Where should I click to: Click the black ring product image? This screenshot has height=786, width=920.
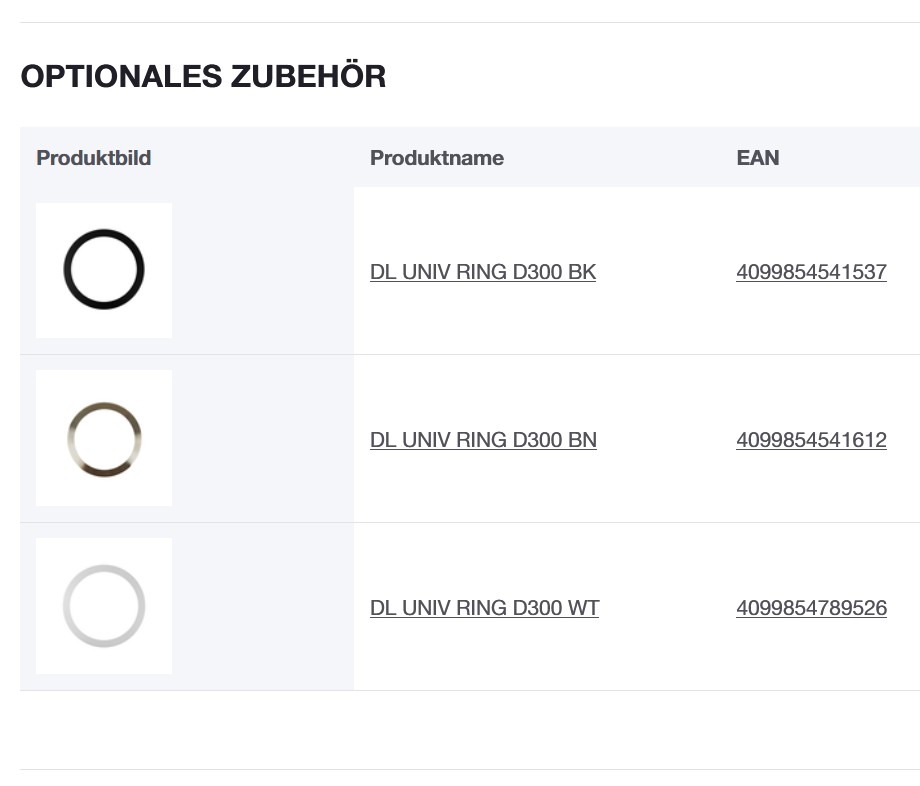point(104,270)
